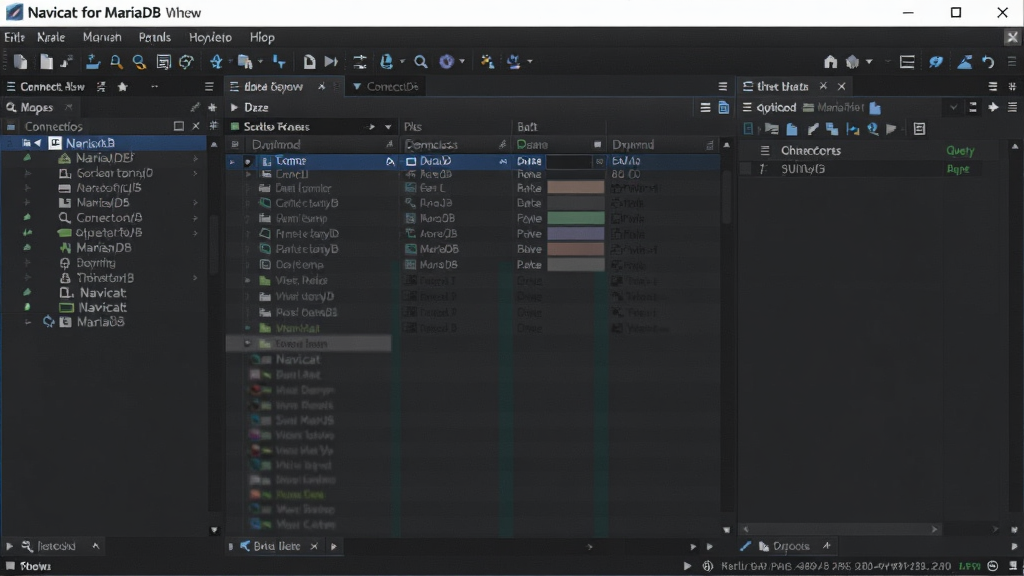Select the Opetarto/B tree item
This screenshot has width=1024, height=576.
pyautogui.click(x=108, y=232)
